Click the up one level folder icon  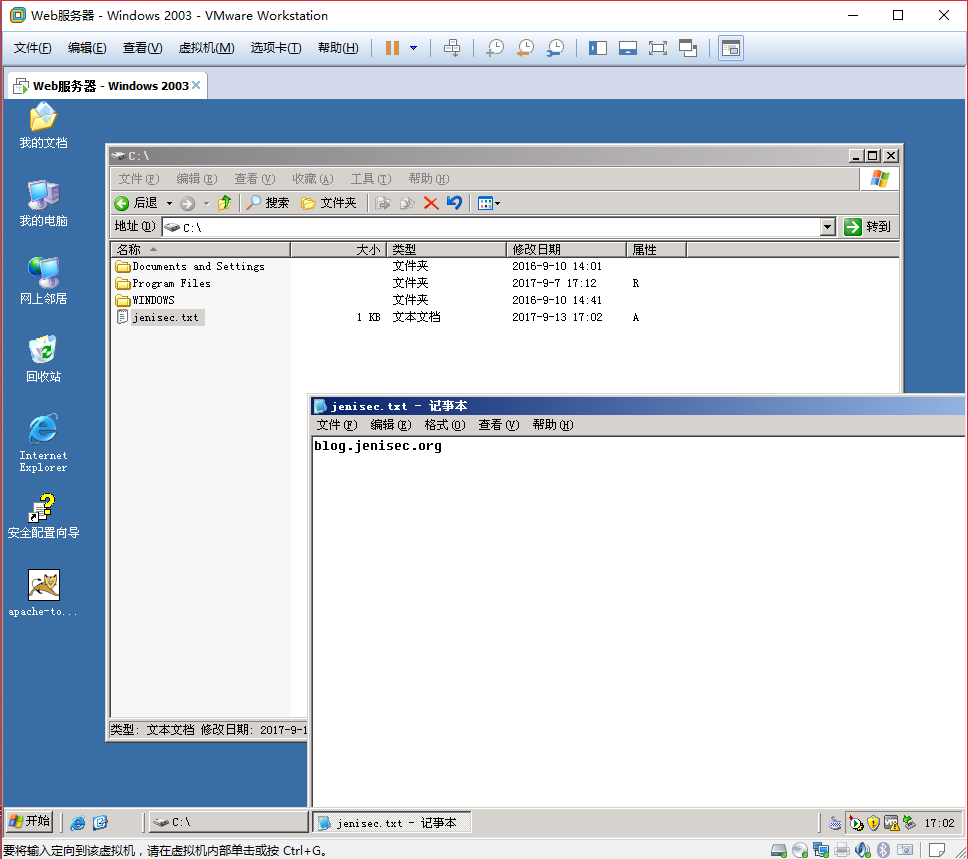click(x=225, y=203)
